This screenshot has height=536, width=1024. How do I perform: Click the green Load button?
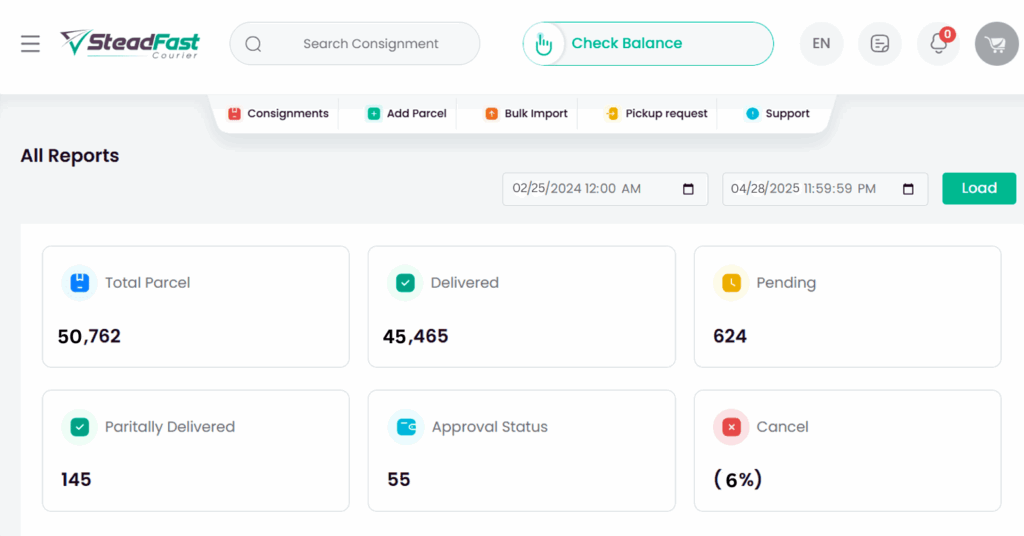point(979,189)
